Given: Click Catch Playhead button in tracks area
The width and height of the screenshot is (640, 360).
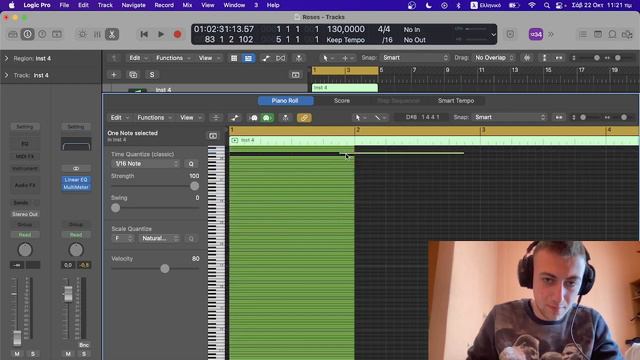Looking at the screenshot, I should (299, 58).
